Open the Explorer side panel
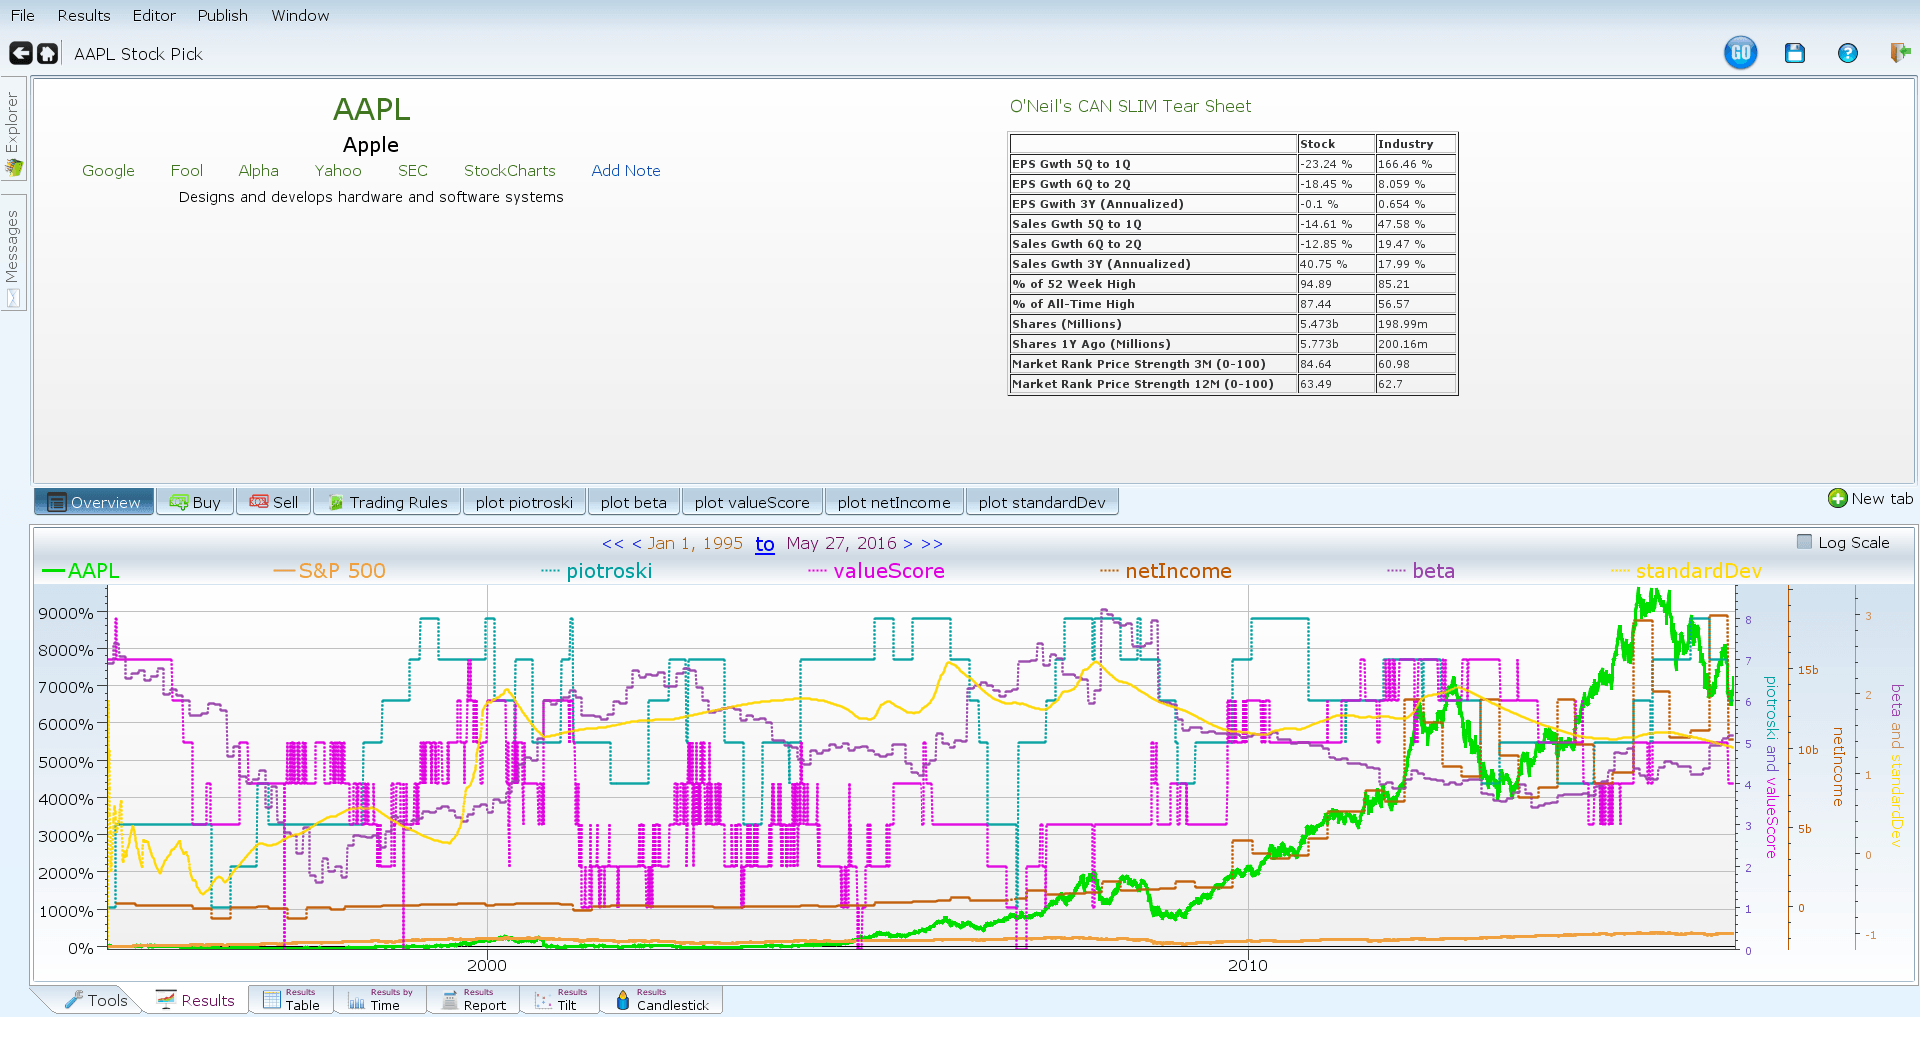1920x1039 pixels. click(13, 130)
